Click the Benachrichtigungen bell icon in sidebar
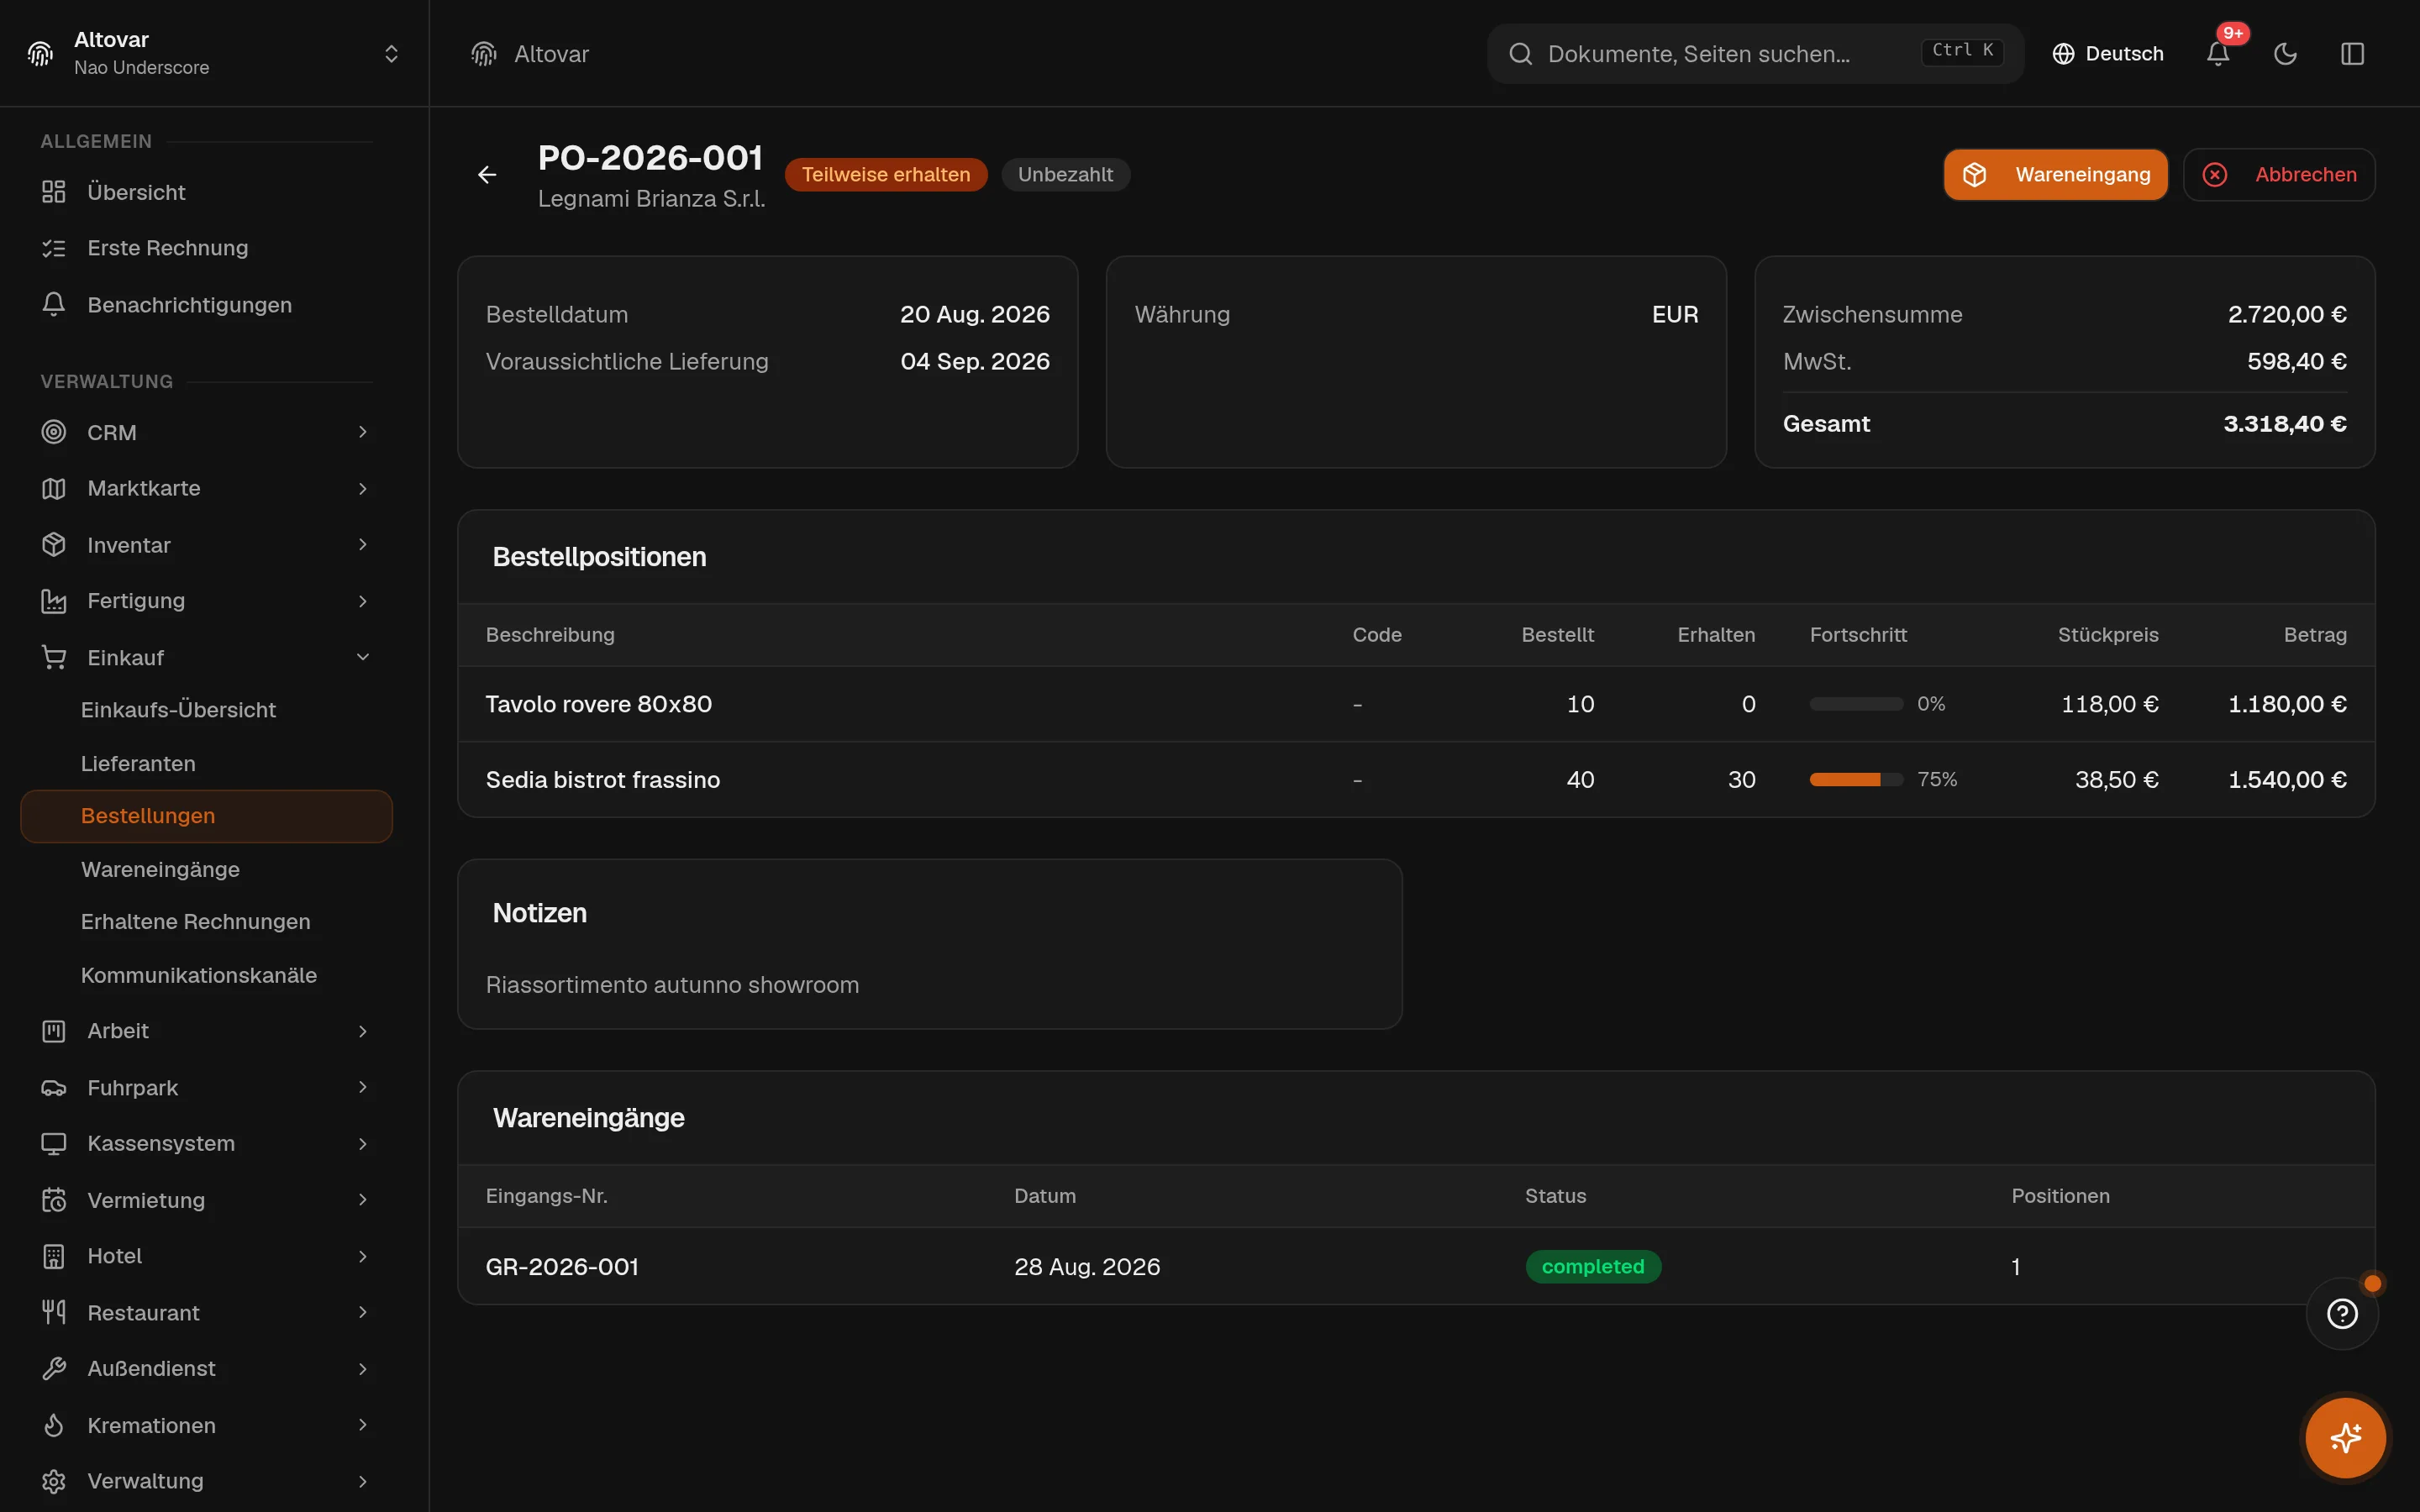The height and width of the screenshot is (1512, 2420). (54, 304)
